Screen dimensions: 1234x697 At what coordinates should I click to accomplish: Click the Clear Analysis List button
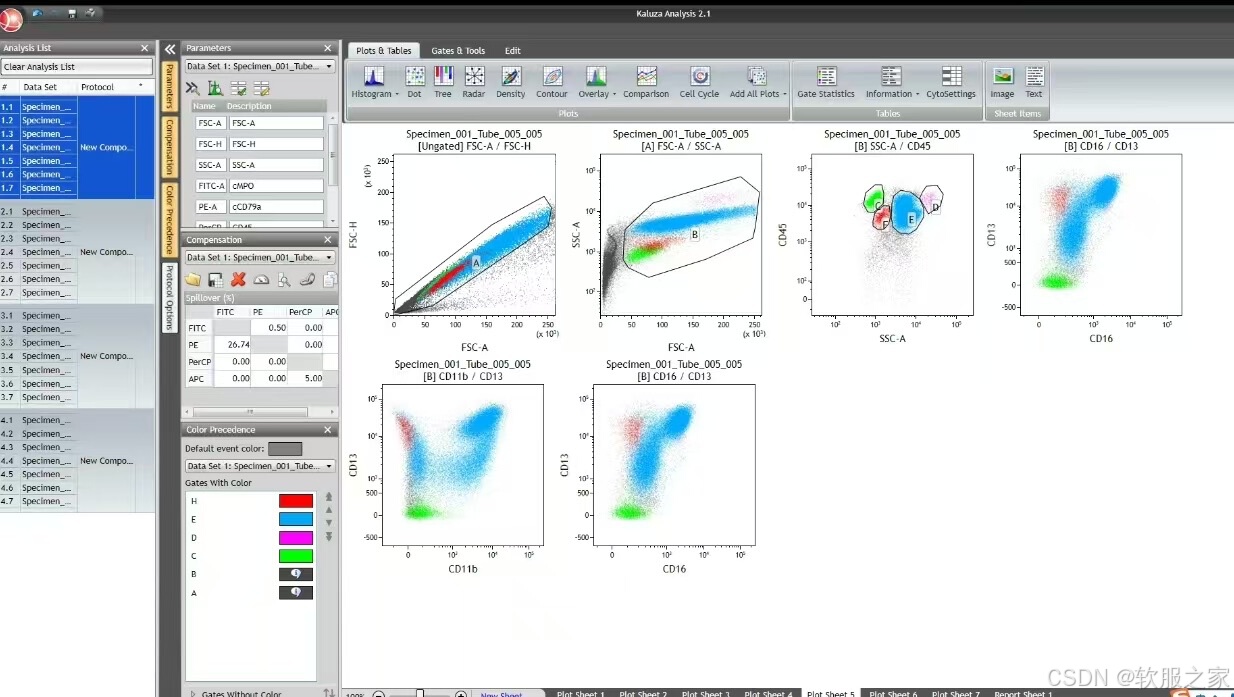pyautogui.click(x=77, y=66)
